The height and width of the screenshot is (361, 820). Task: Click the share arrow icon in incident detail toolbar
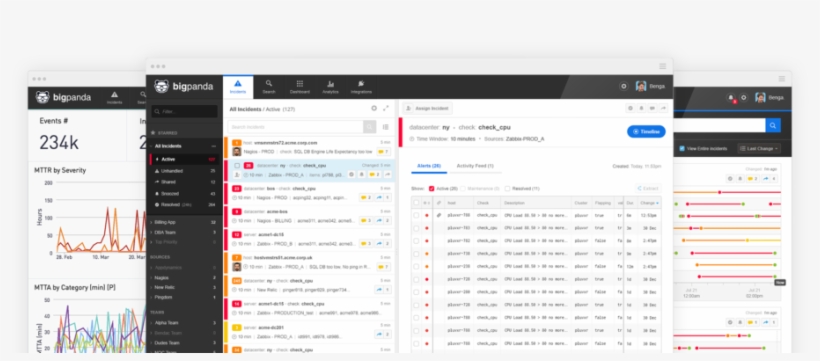pyautogui.click(x=663, y=108)
